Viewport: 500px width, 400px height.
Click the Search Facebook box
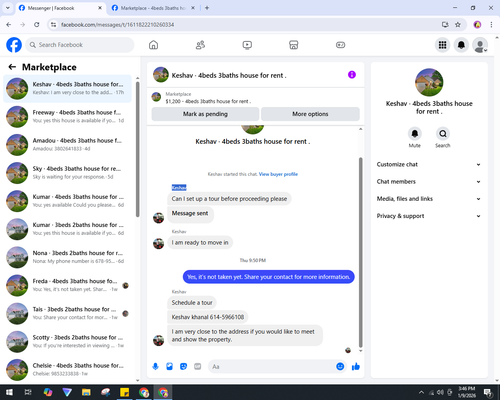pyautogui.click(x=80, y=45)
